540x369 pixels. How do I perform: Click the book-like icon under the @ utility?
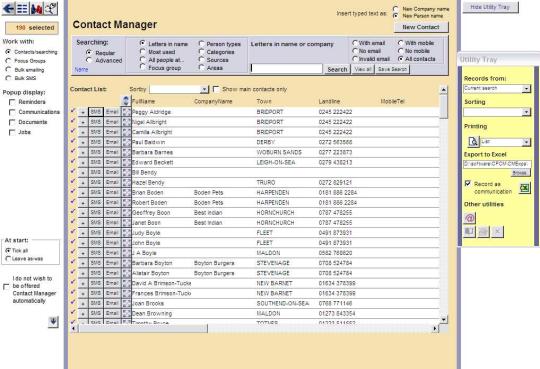click(x=469, y=232)
